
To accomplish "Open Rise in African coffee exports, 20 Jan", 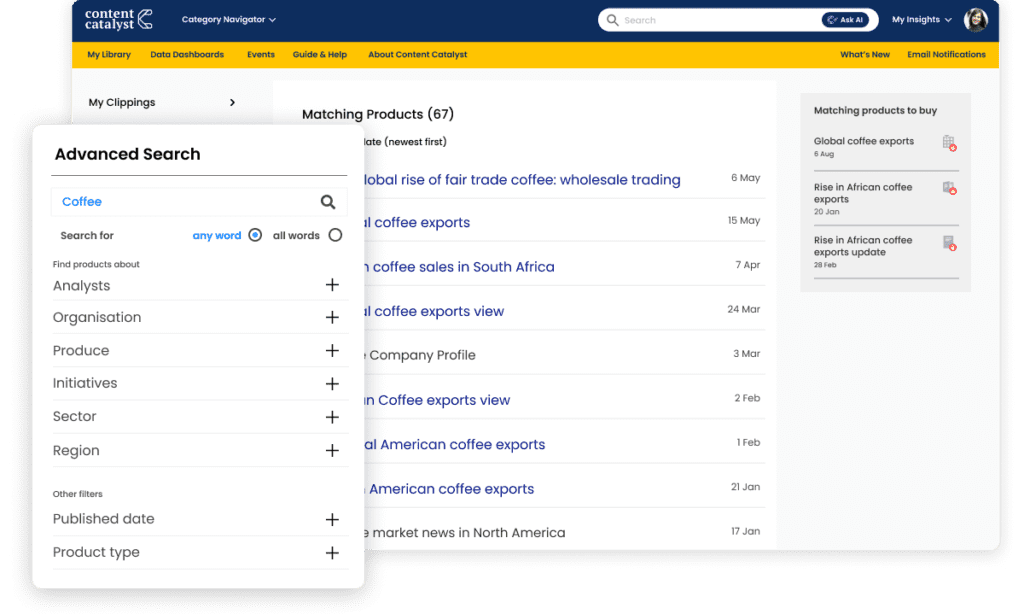I will click(863, 193).
